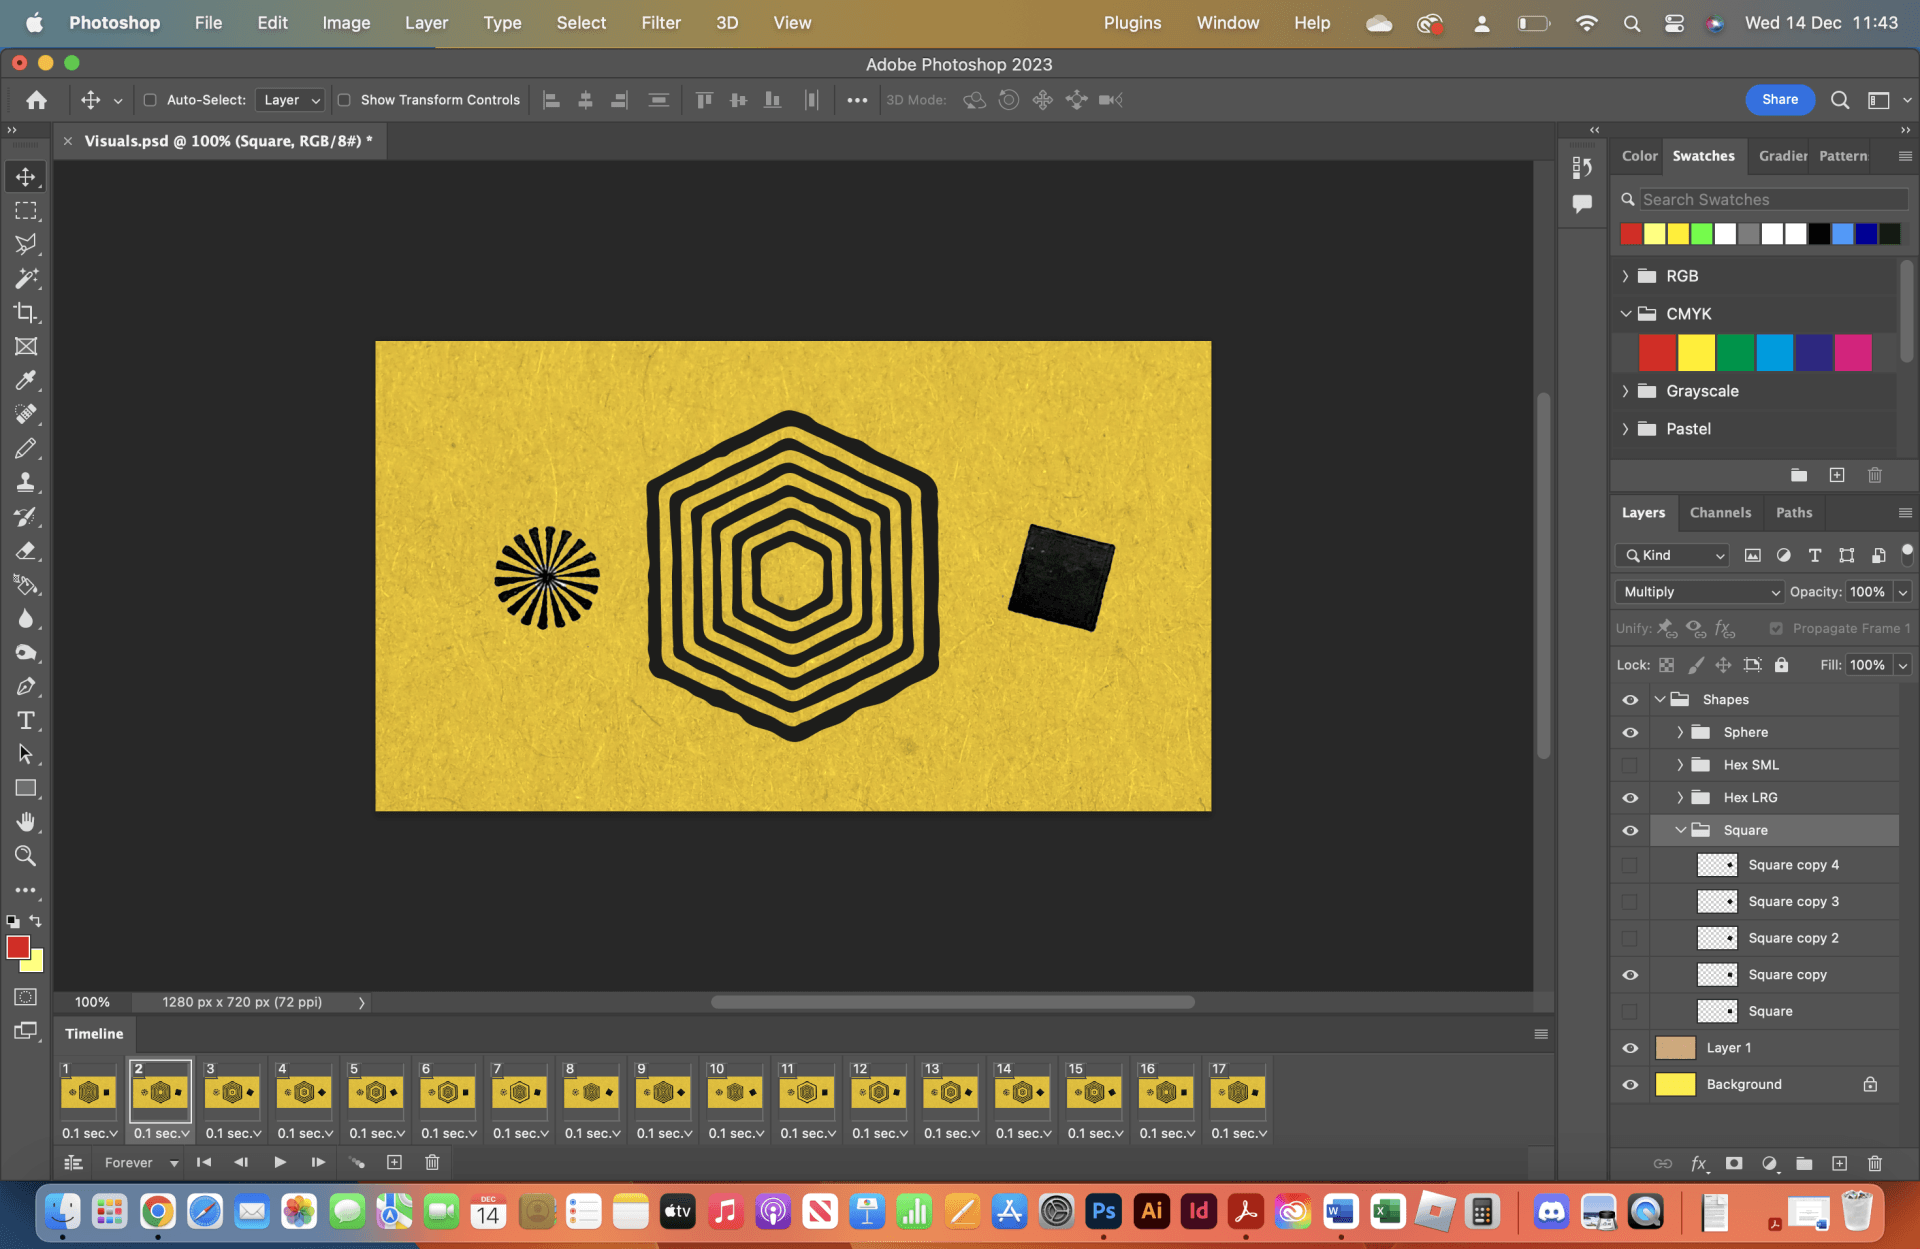
Task: Select the Eraser tool
Action: tap(26, 551)
